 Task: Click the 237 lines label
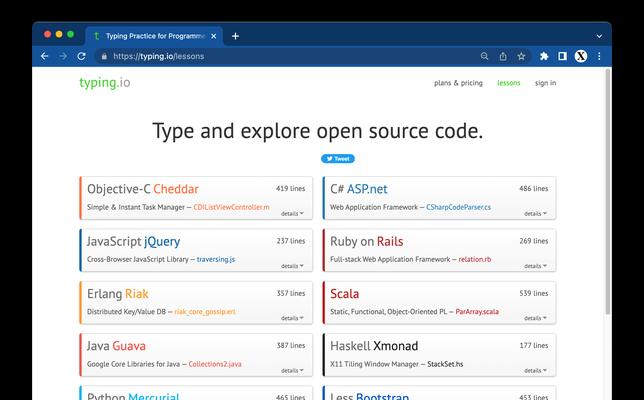(290, 241)
